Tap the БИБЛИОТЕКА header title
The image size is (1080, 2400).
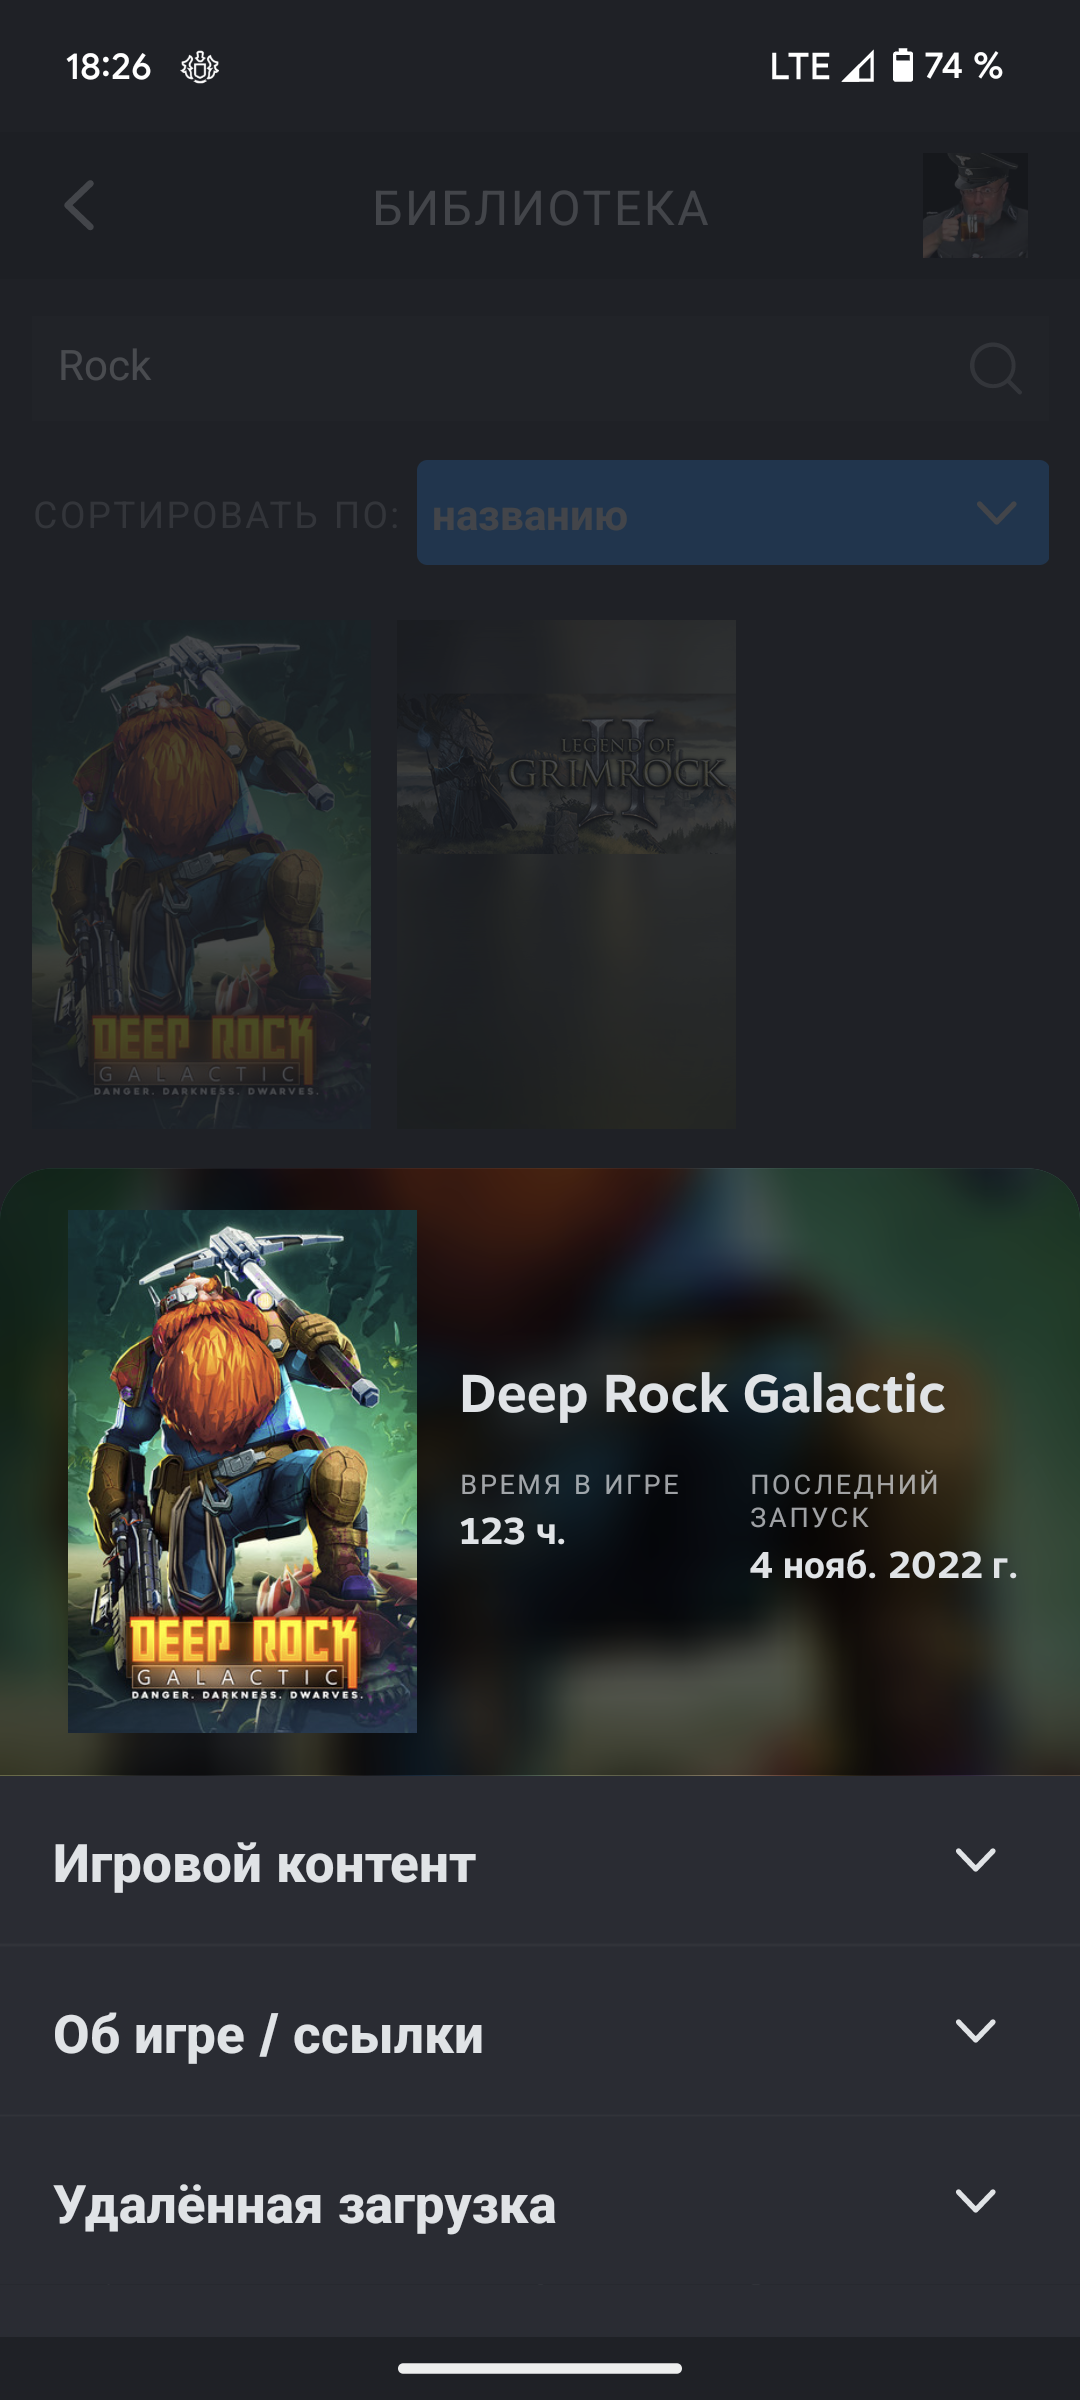(541, 209)
